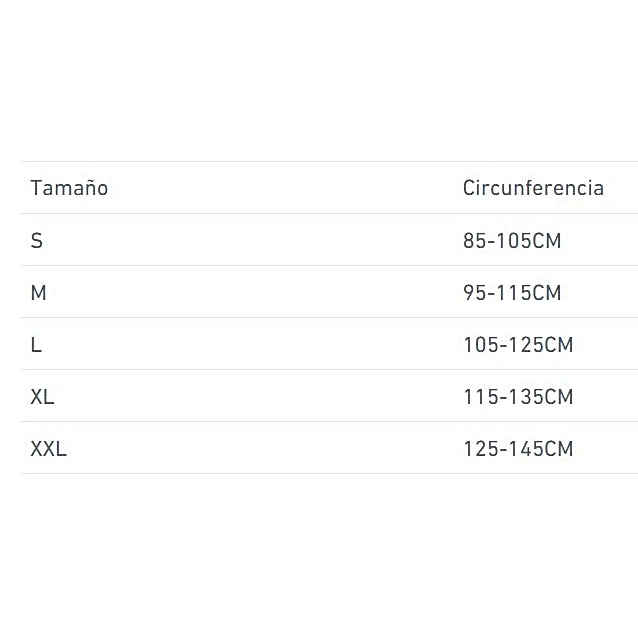This screenshot has width=638, height=638.
Task: Click the 85-105CM circumference value
Action: coord(511,241)
